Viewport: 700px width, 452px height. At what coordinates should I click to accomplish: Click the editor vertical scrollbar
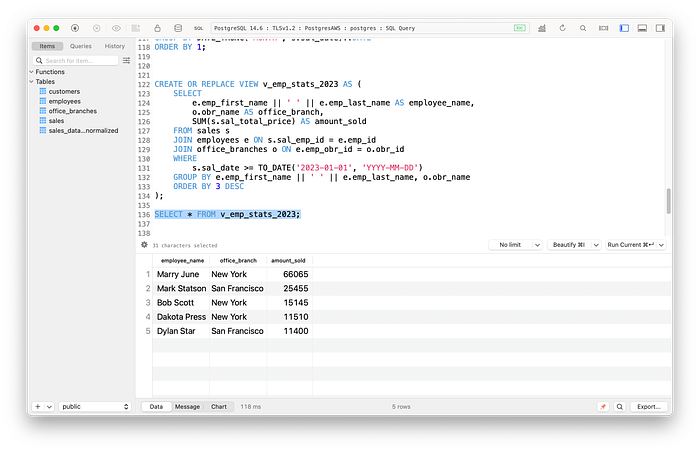668,201
